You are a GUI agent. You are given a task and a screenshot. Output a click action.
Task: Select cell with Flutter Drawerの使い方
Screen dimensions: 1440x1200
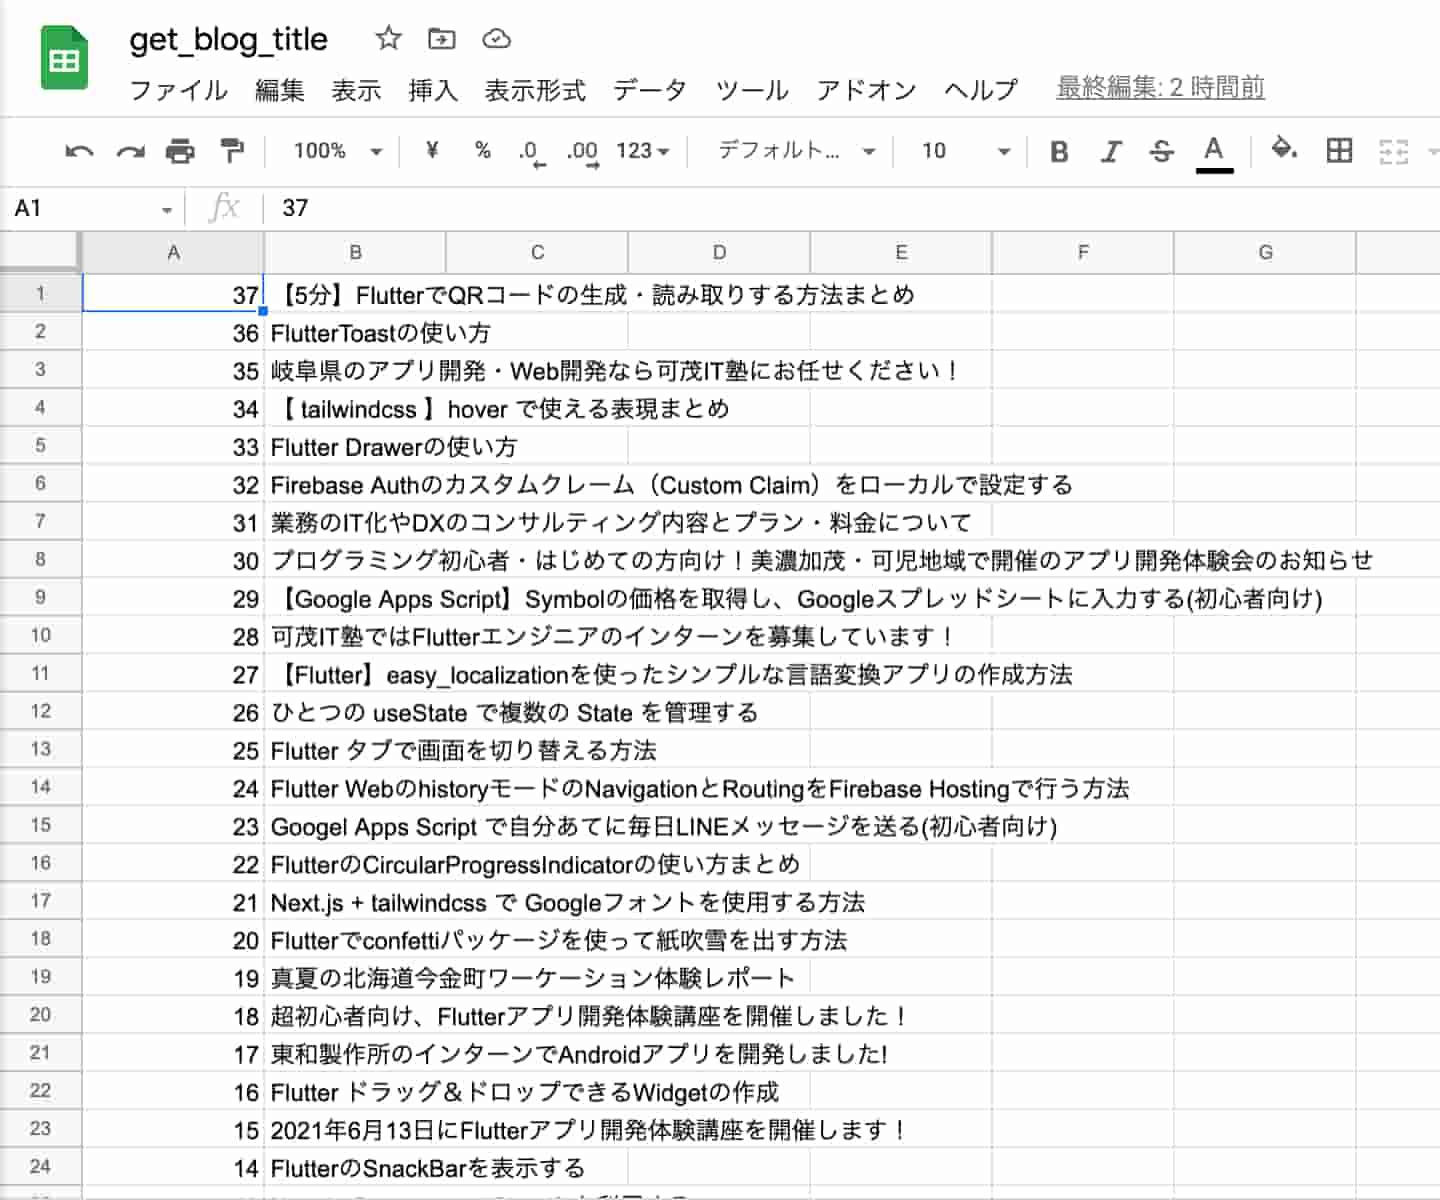(355, 447)
